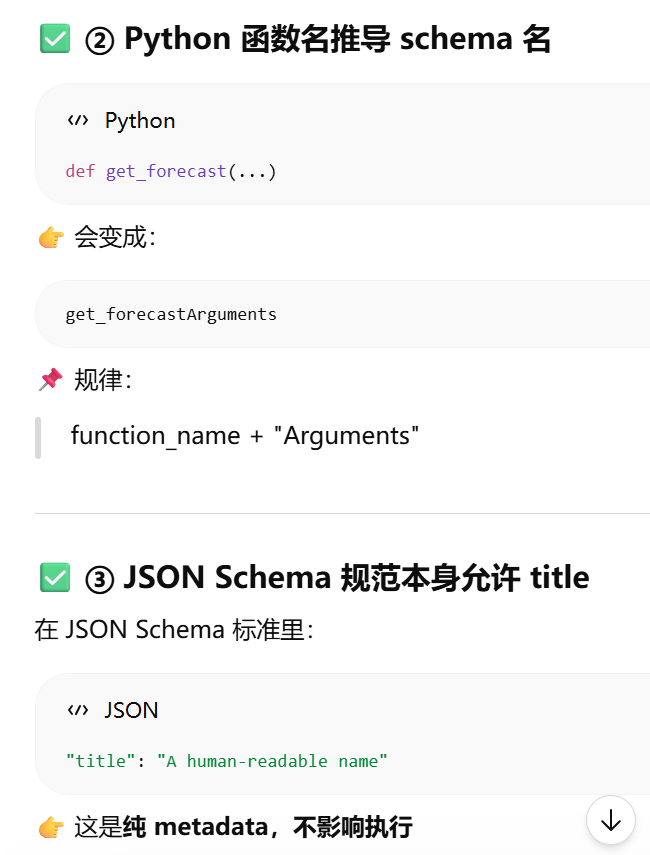Screen dimensions: 650x855
Task: Click the circled number ② in heading
Action: tap(100, 40)
